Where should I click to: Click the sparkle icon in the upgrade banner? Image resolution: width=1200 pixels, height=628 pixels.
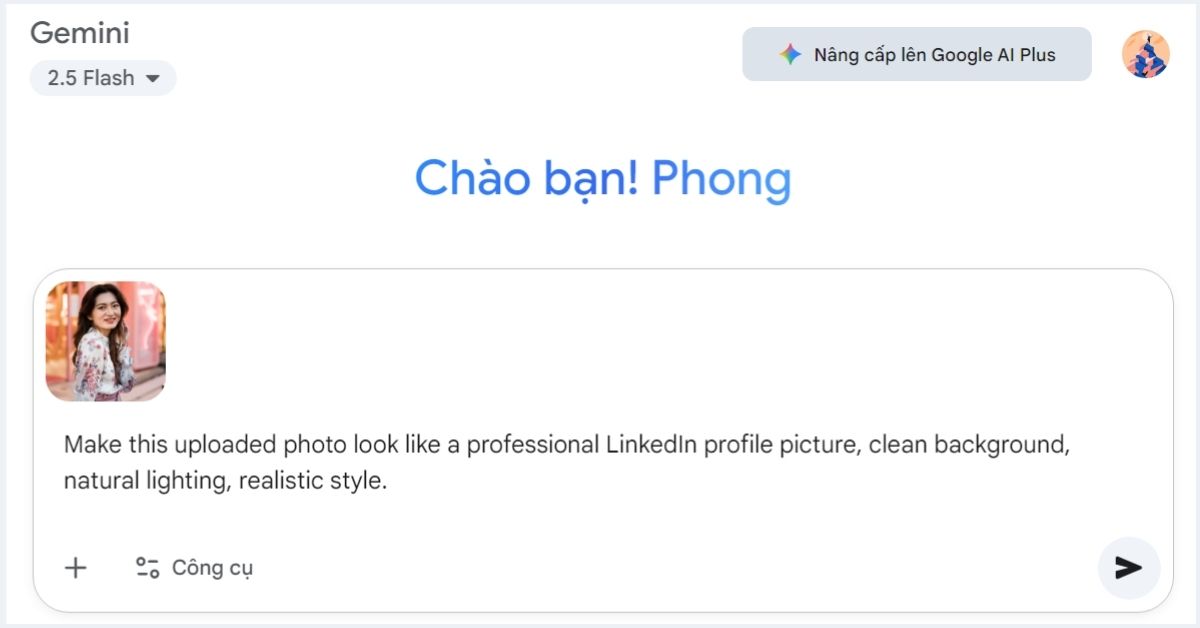click(789, 54)
